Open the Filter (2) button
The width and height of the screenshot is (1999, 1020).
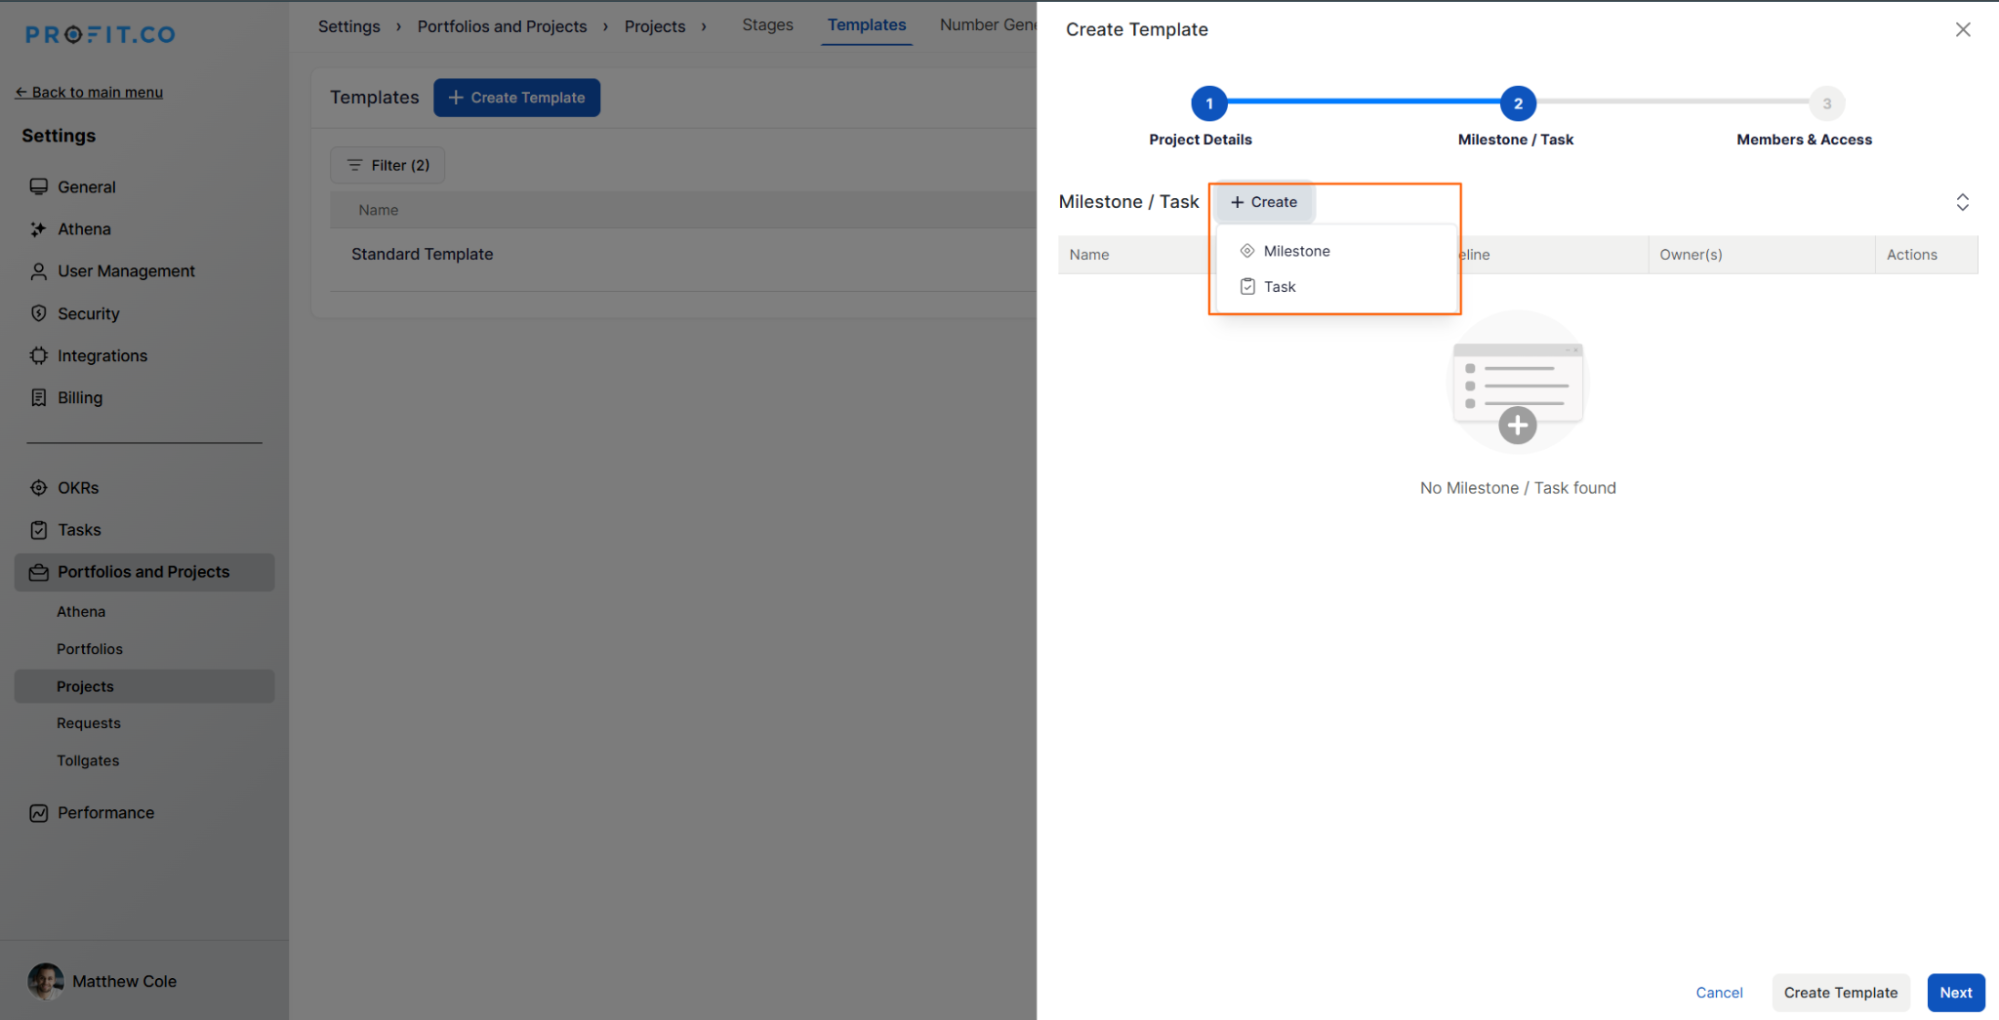[x=387, y=165]
